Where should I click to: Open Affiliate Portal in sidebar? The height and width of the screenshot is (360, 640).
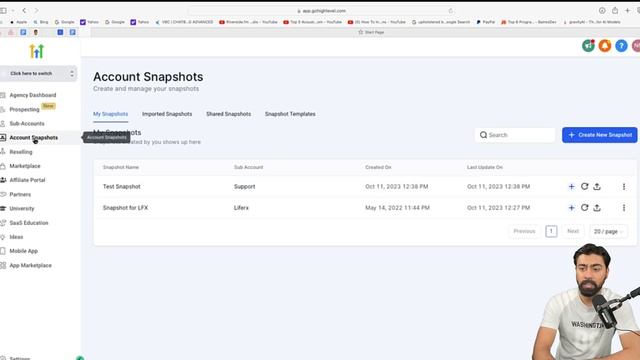click(27, 180)
